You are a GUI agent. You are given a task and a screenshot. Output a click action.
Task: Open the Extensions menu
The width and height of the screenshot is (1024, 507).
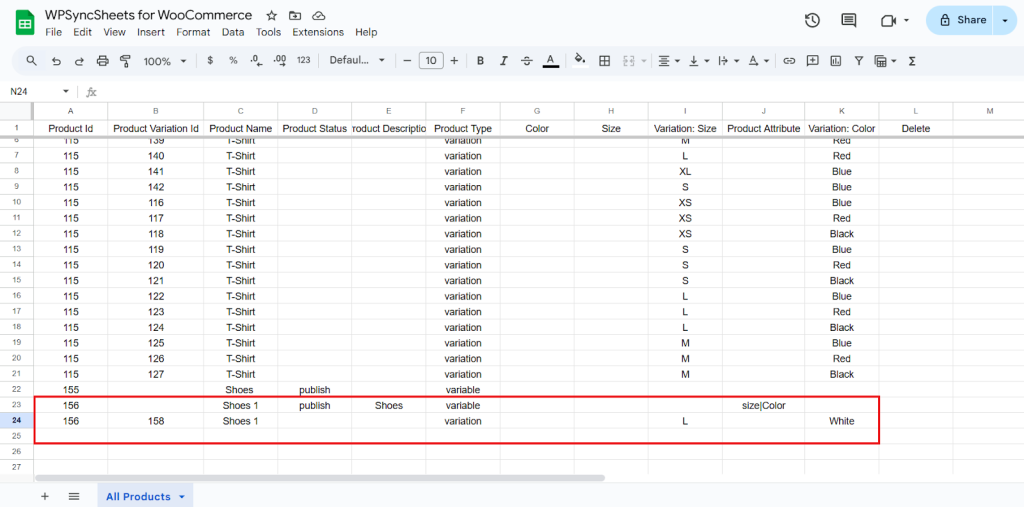tap(318, 32)
